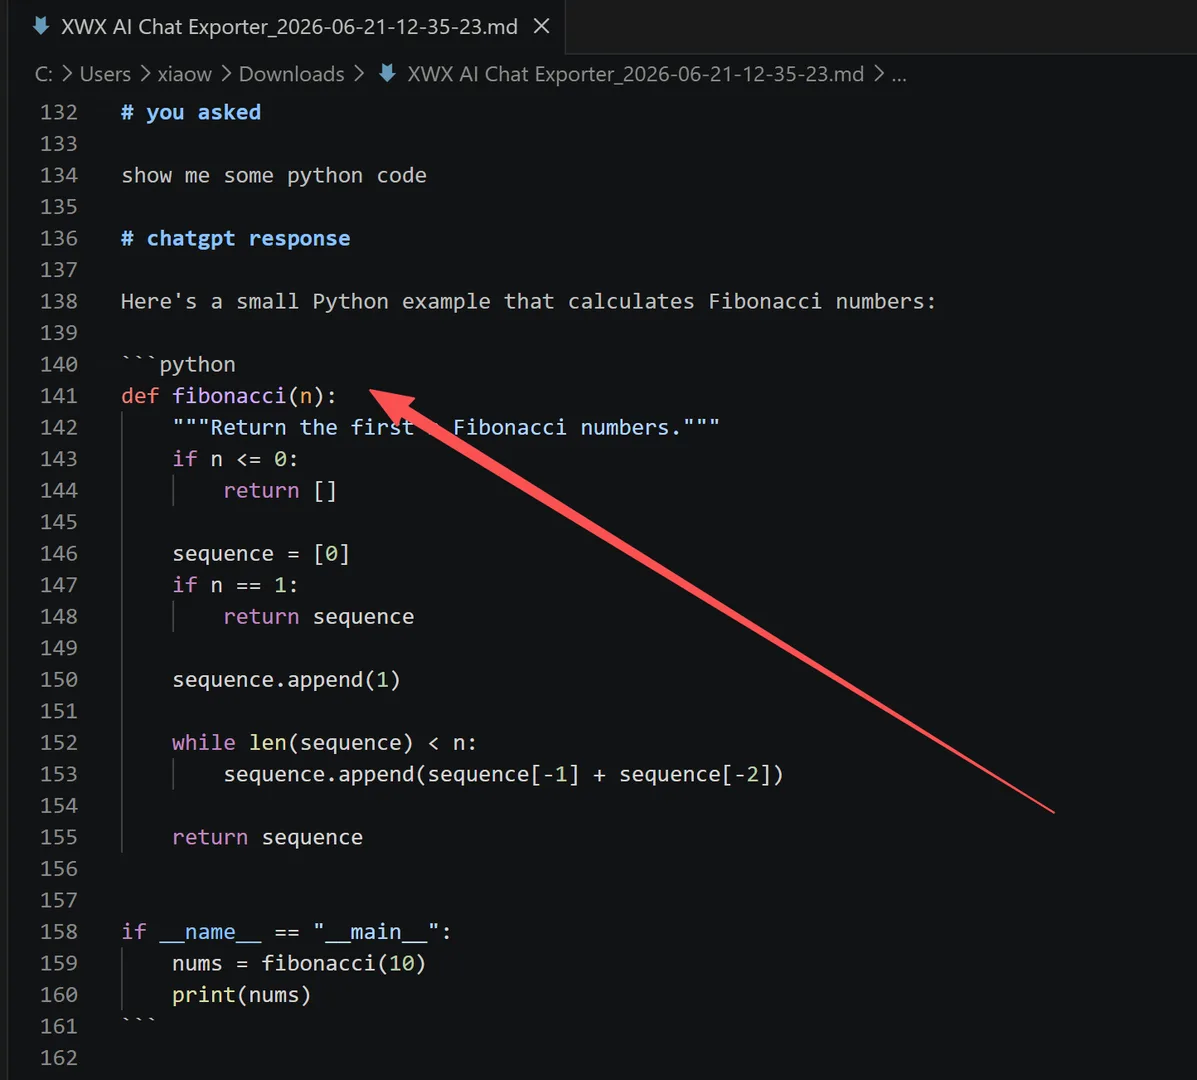Click the '# chatgpt response' heading
This screenshot has height=1080, width=1197.
(235, 238)
